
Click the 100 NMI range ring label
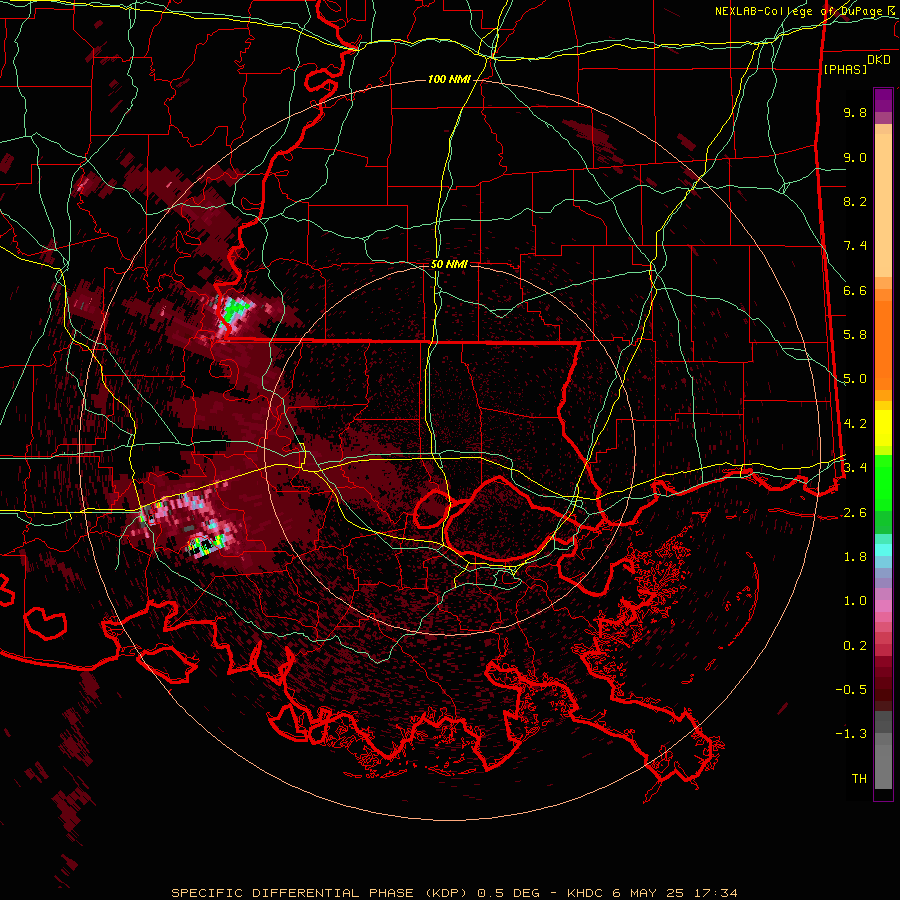click(449, 79)
